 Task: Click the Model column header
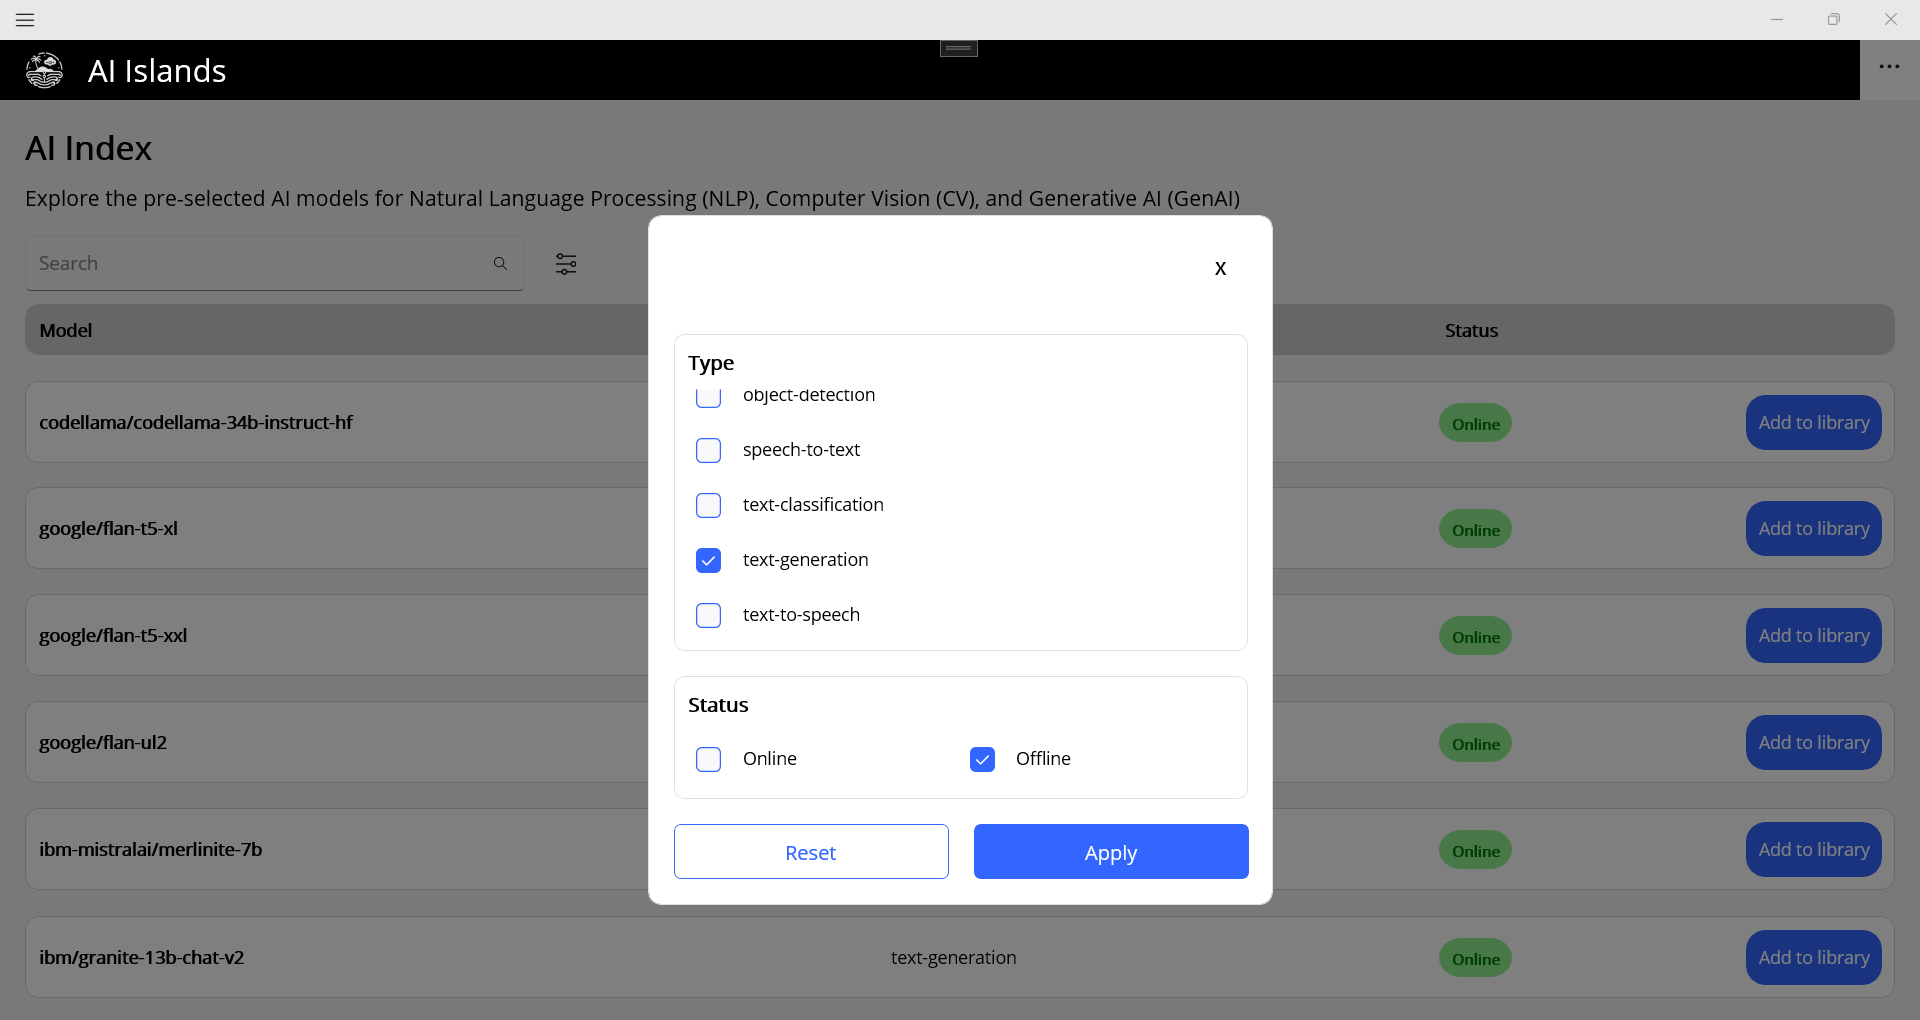(66, 330)
